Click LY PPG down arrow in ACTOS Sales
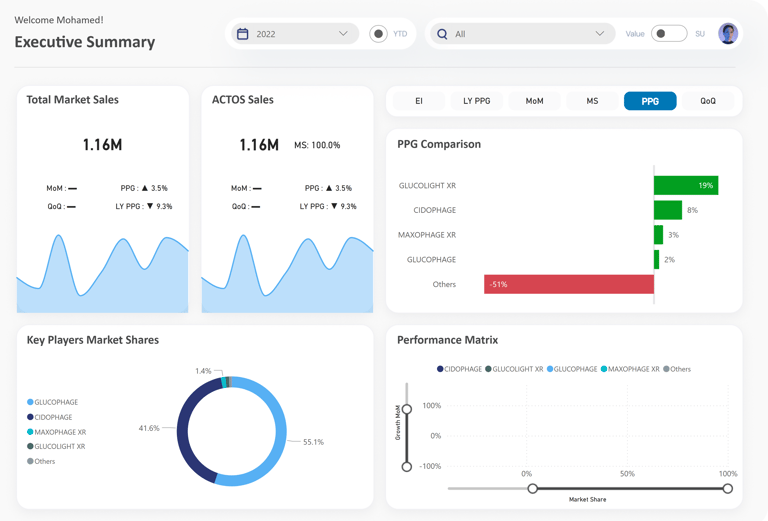 click(x=334, y=206)
